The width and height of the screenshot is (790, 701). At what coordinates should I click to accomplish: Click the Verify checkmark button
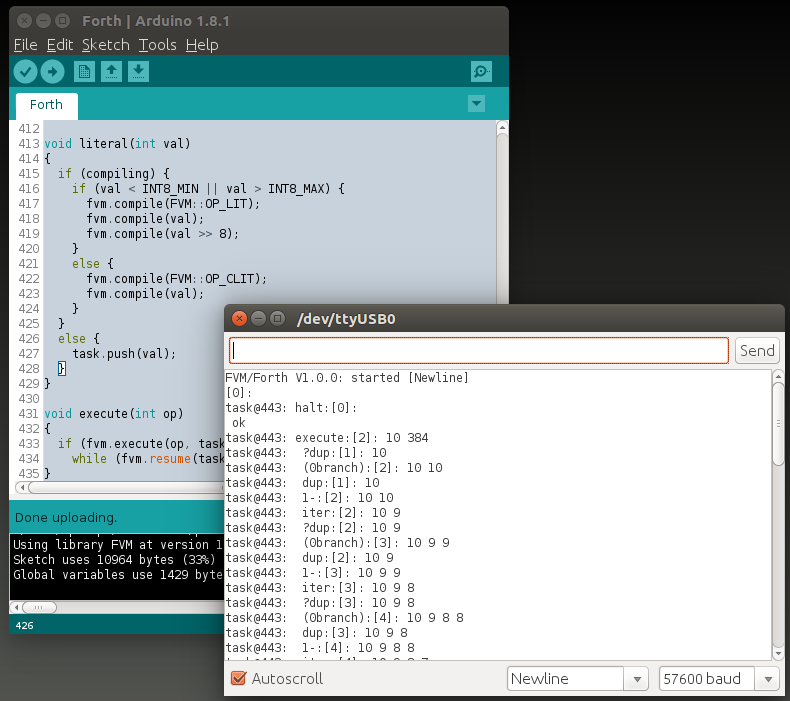tap(25, 72)
